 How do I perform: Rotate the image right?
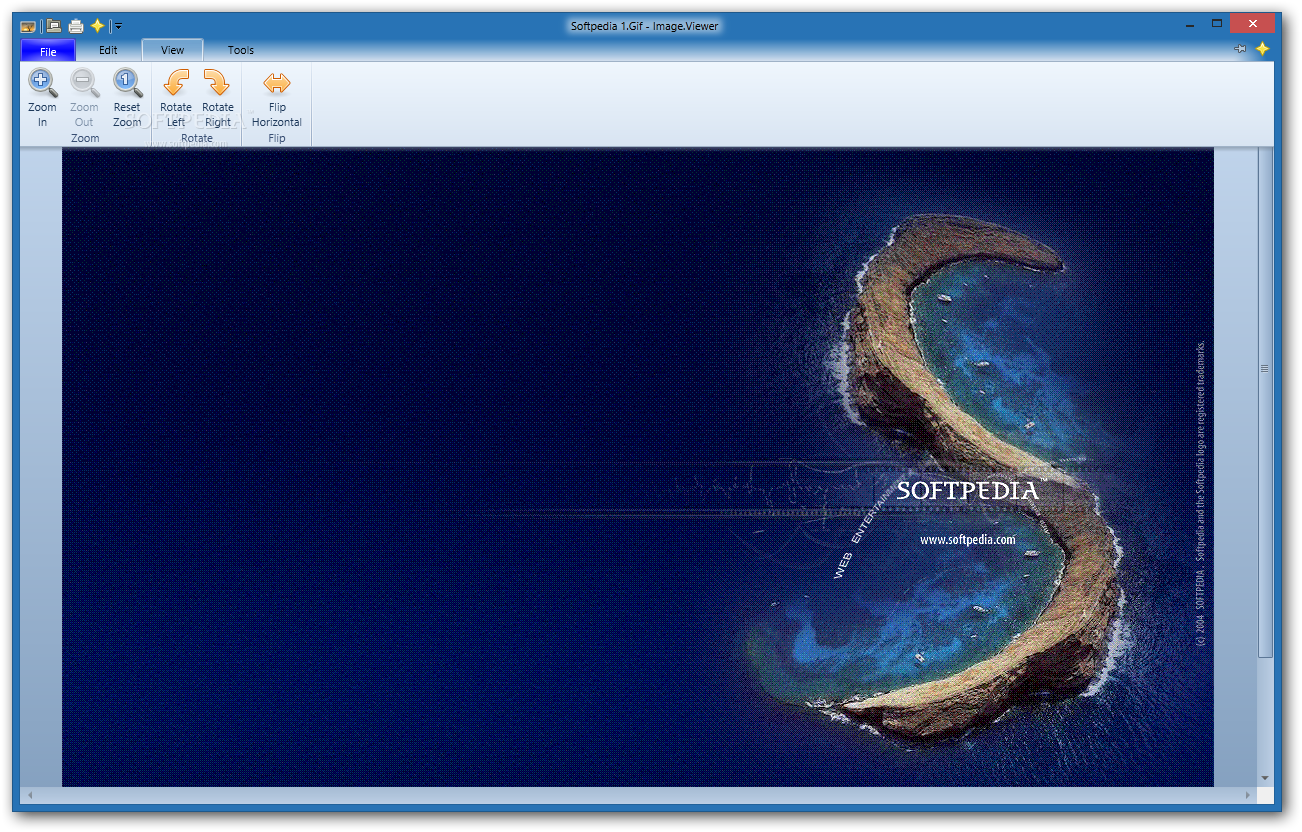click(x=217, y=97)
